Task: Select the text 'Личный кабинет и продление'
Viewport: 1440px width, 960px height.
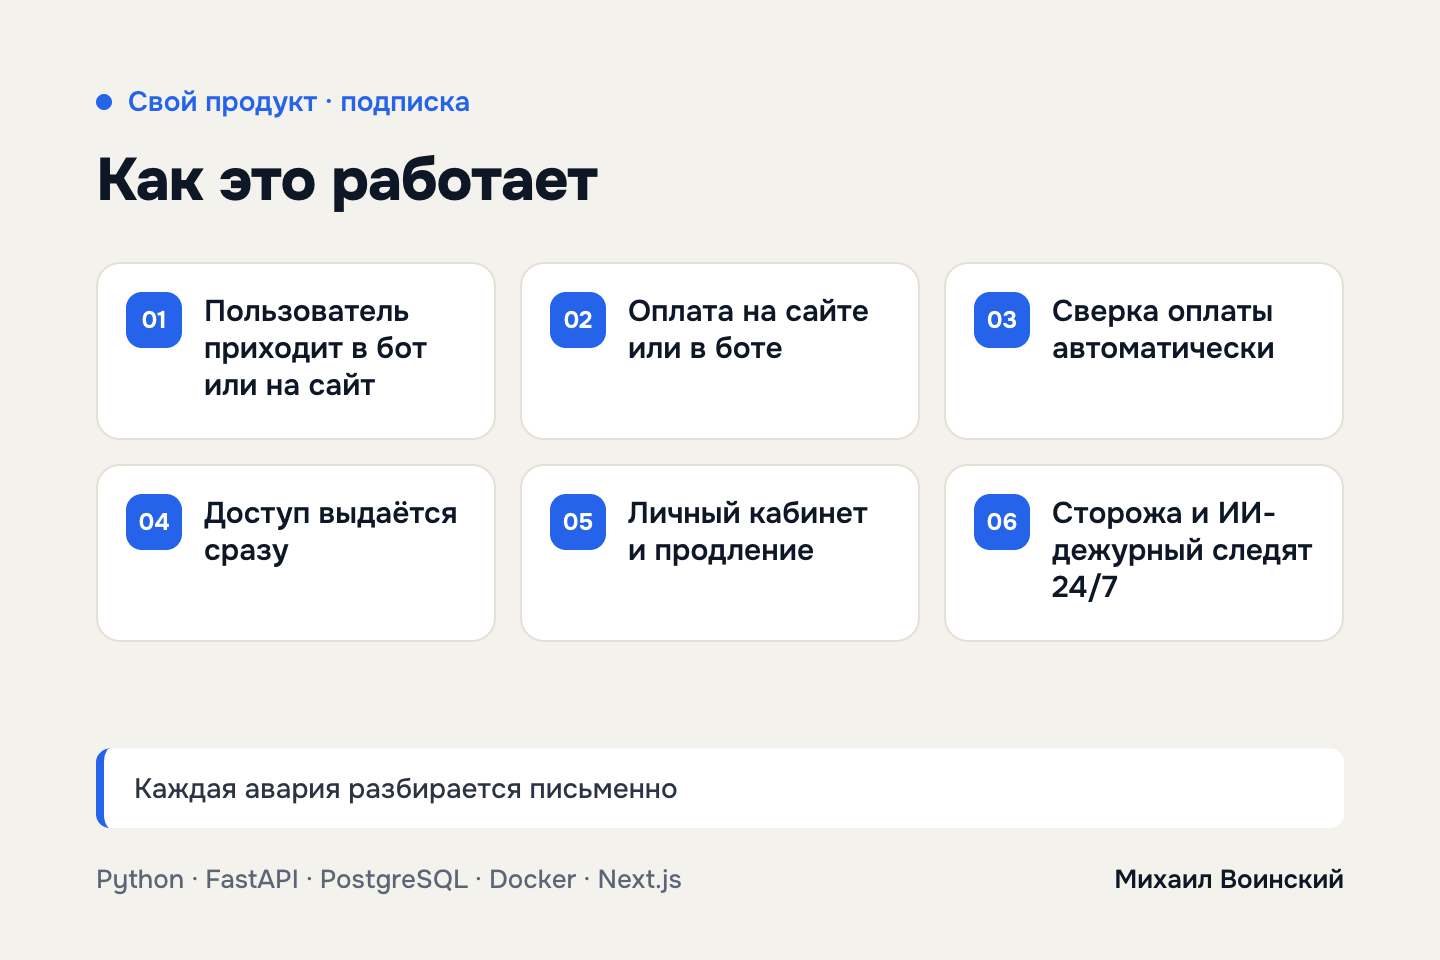Action: click(747, 532)
